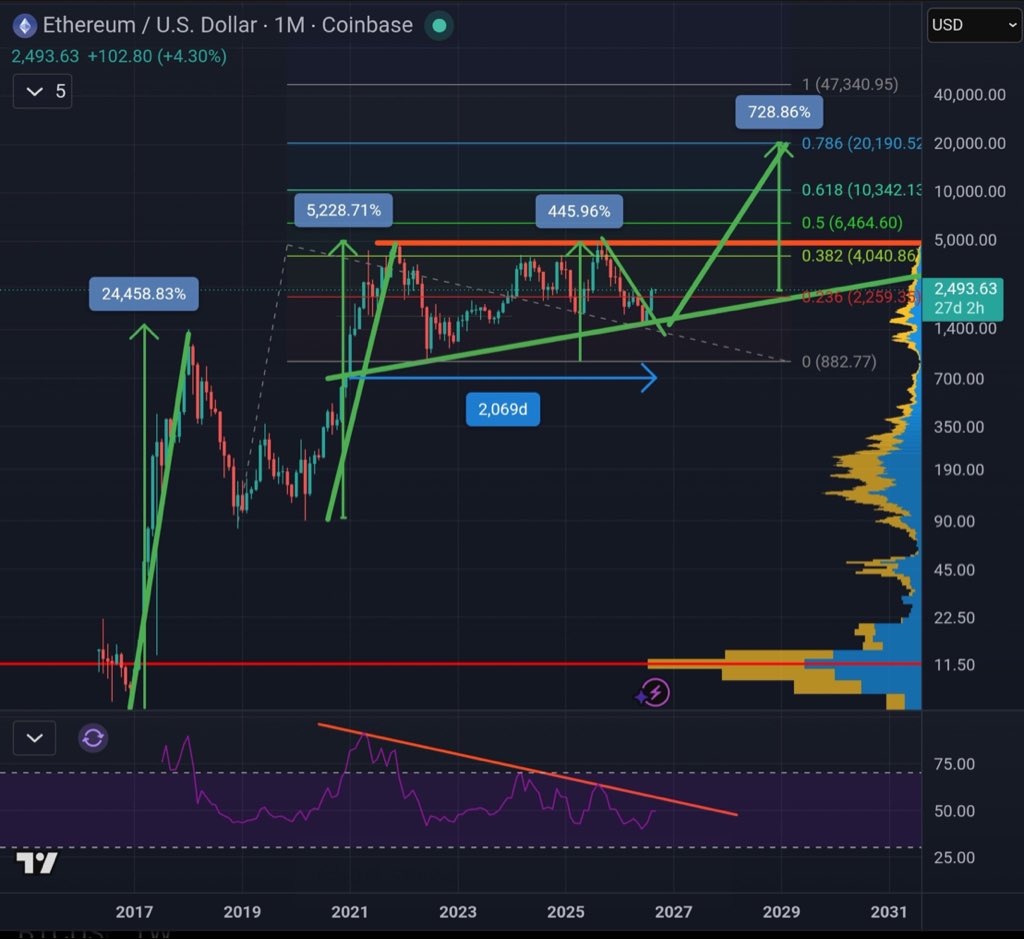The width and height of the screenshot is (1024, 939).
Task: Select the orange RSI downtrend line
Action: coord(528,769)
